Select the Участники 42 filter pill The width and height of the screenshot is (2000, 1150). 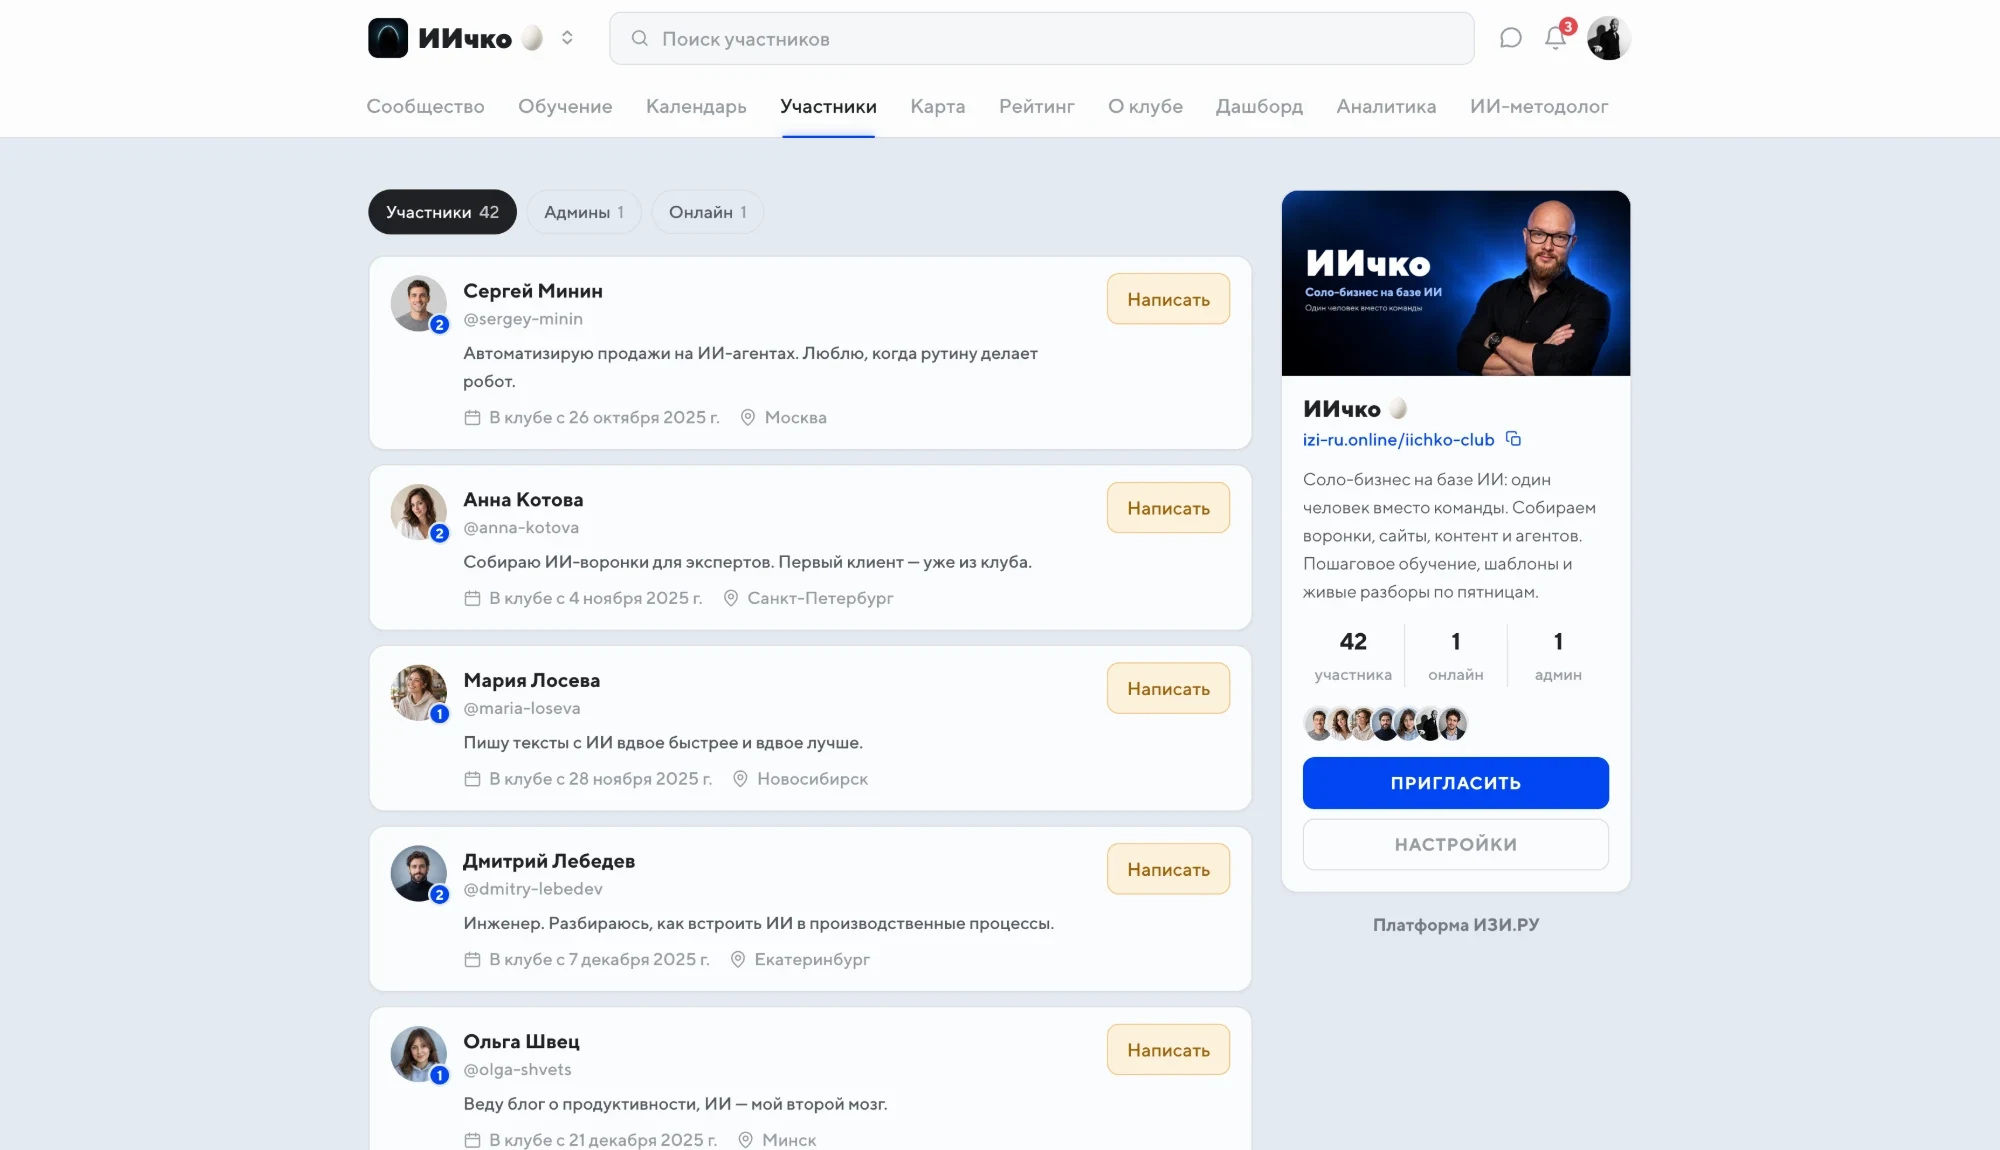[442, 212]
